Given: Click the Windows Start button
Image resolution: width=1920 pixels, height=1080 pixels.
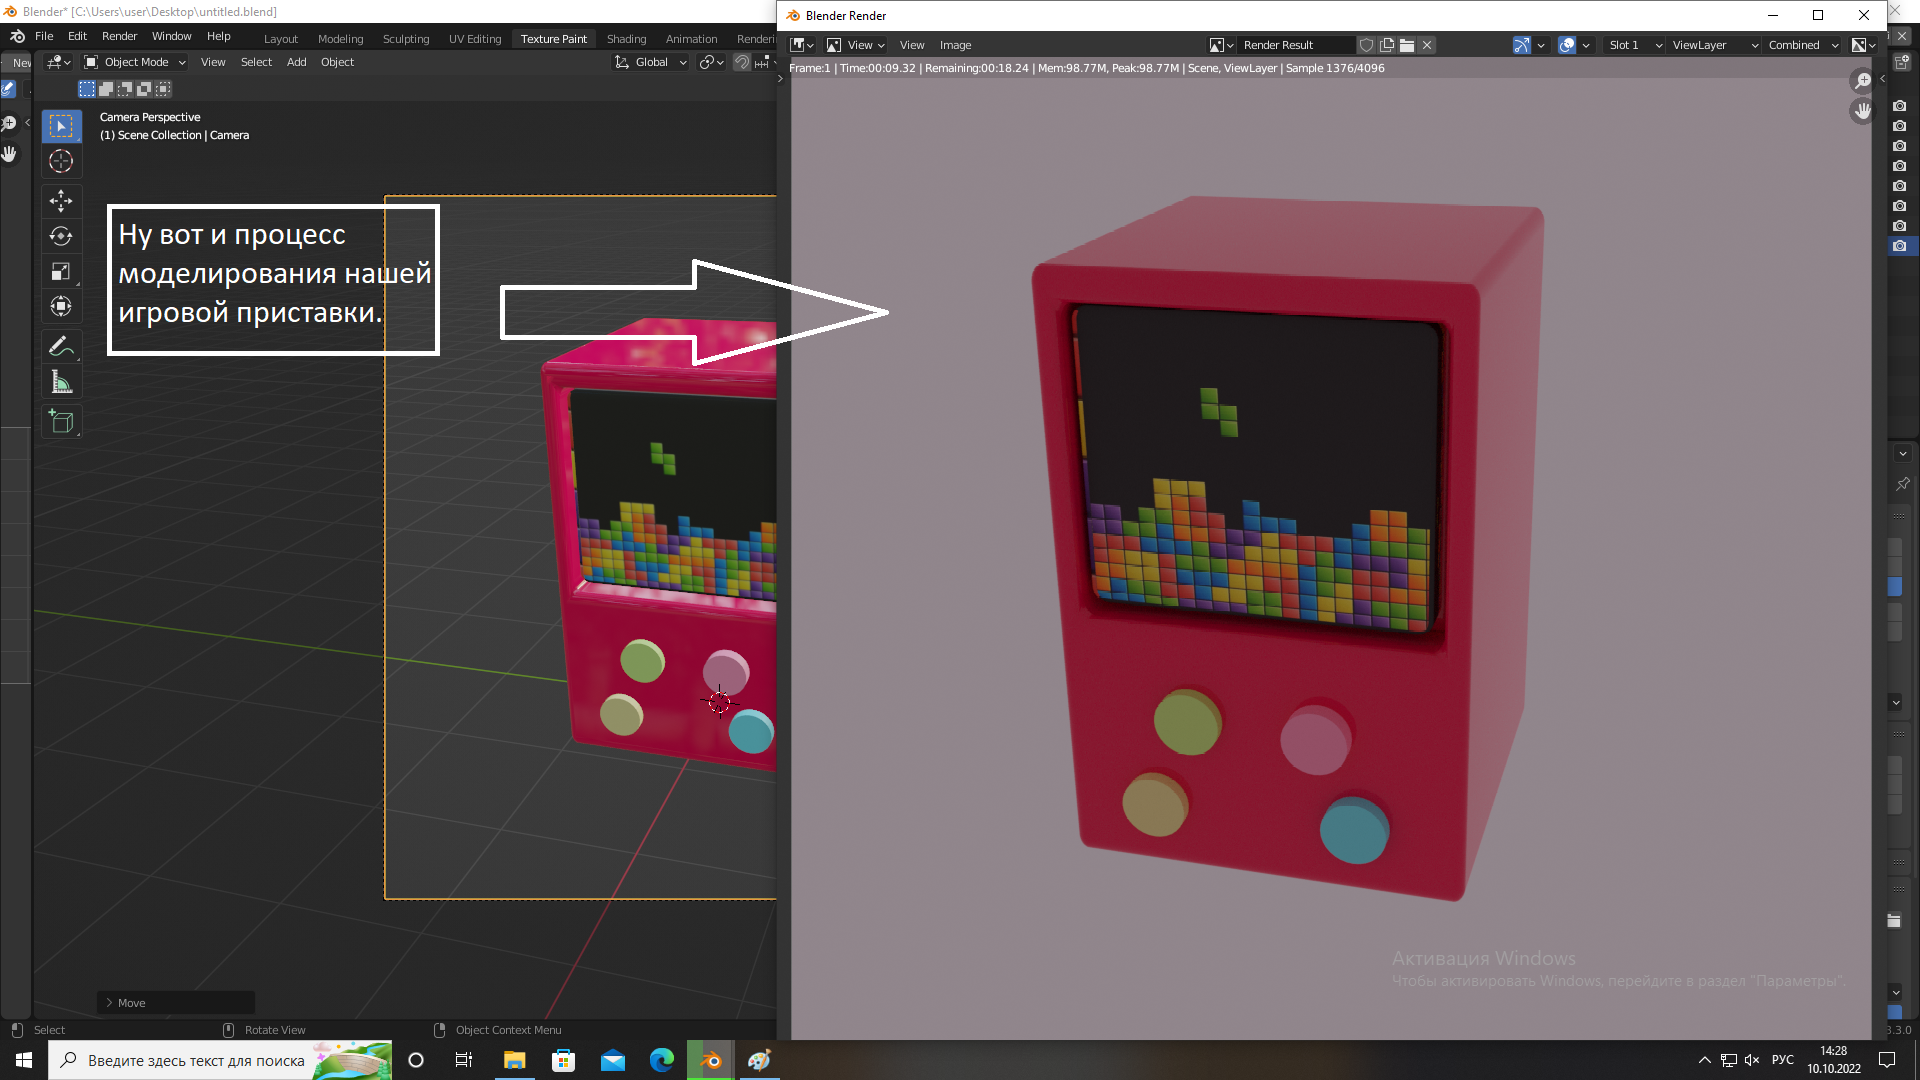Looking at the screenshot, I should 24,1060.
